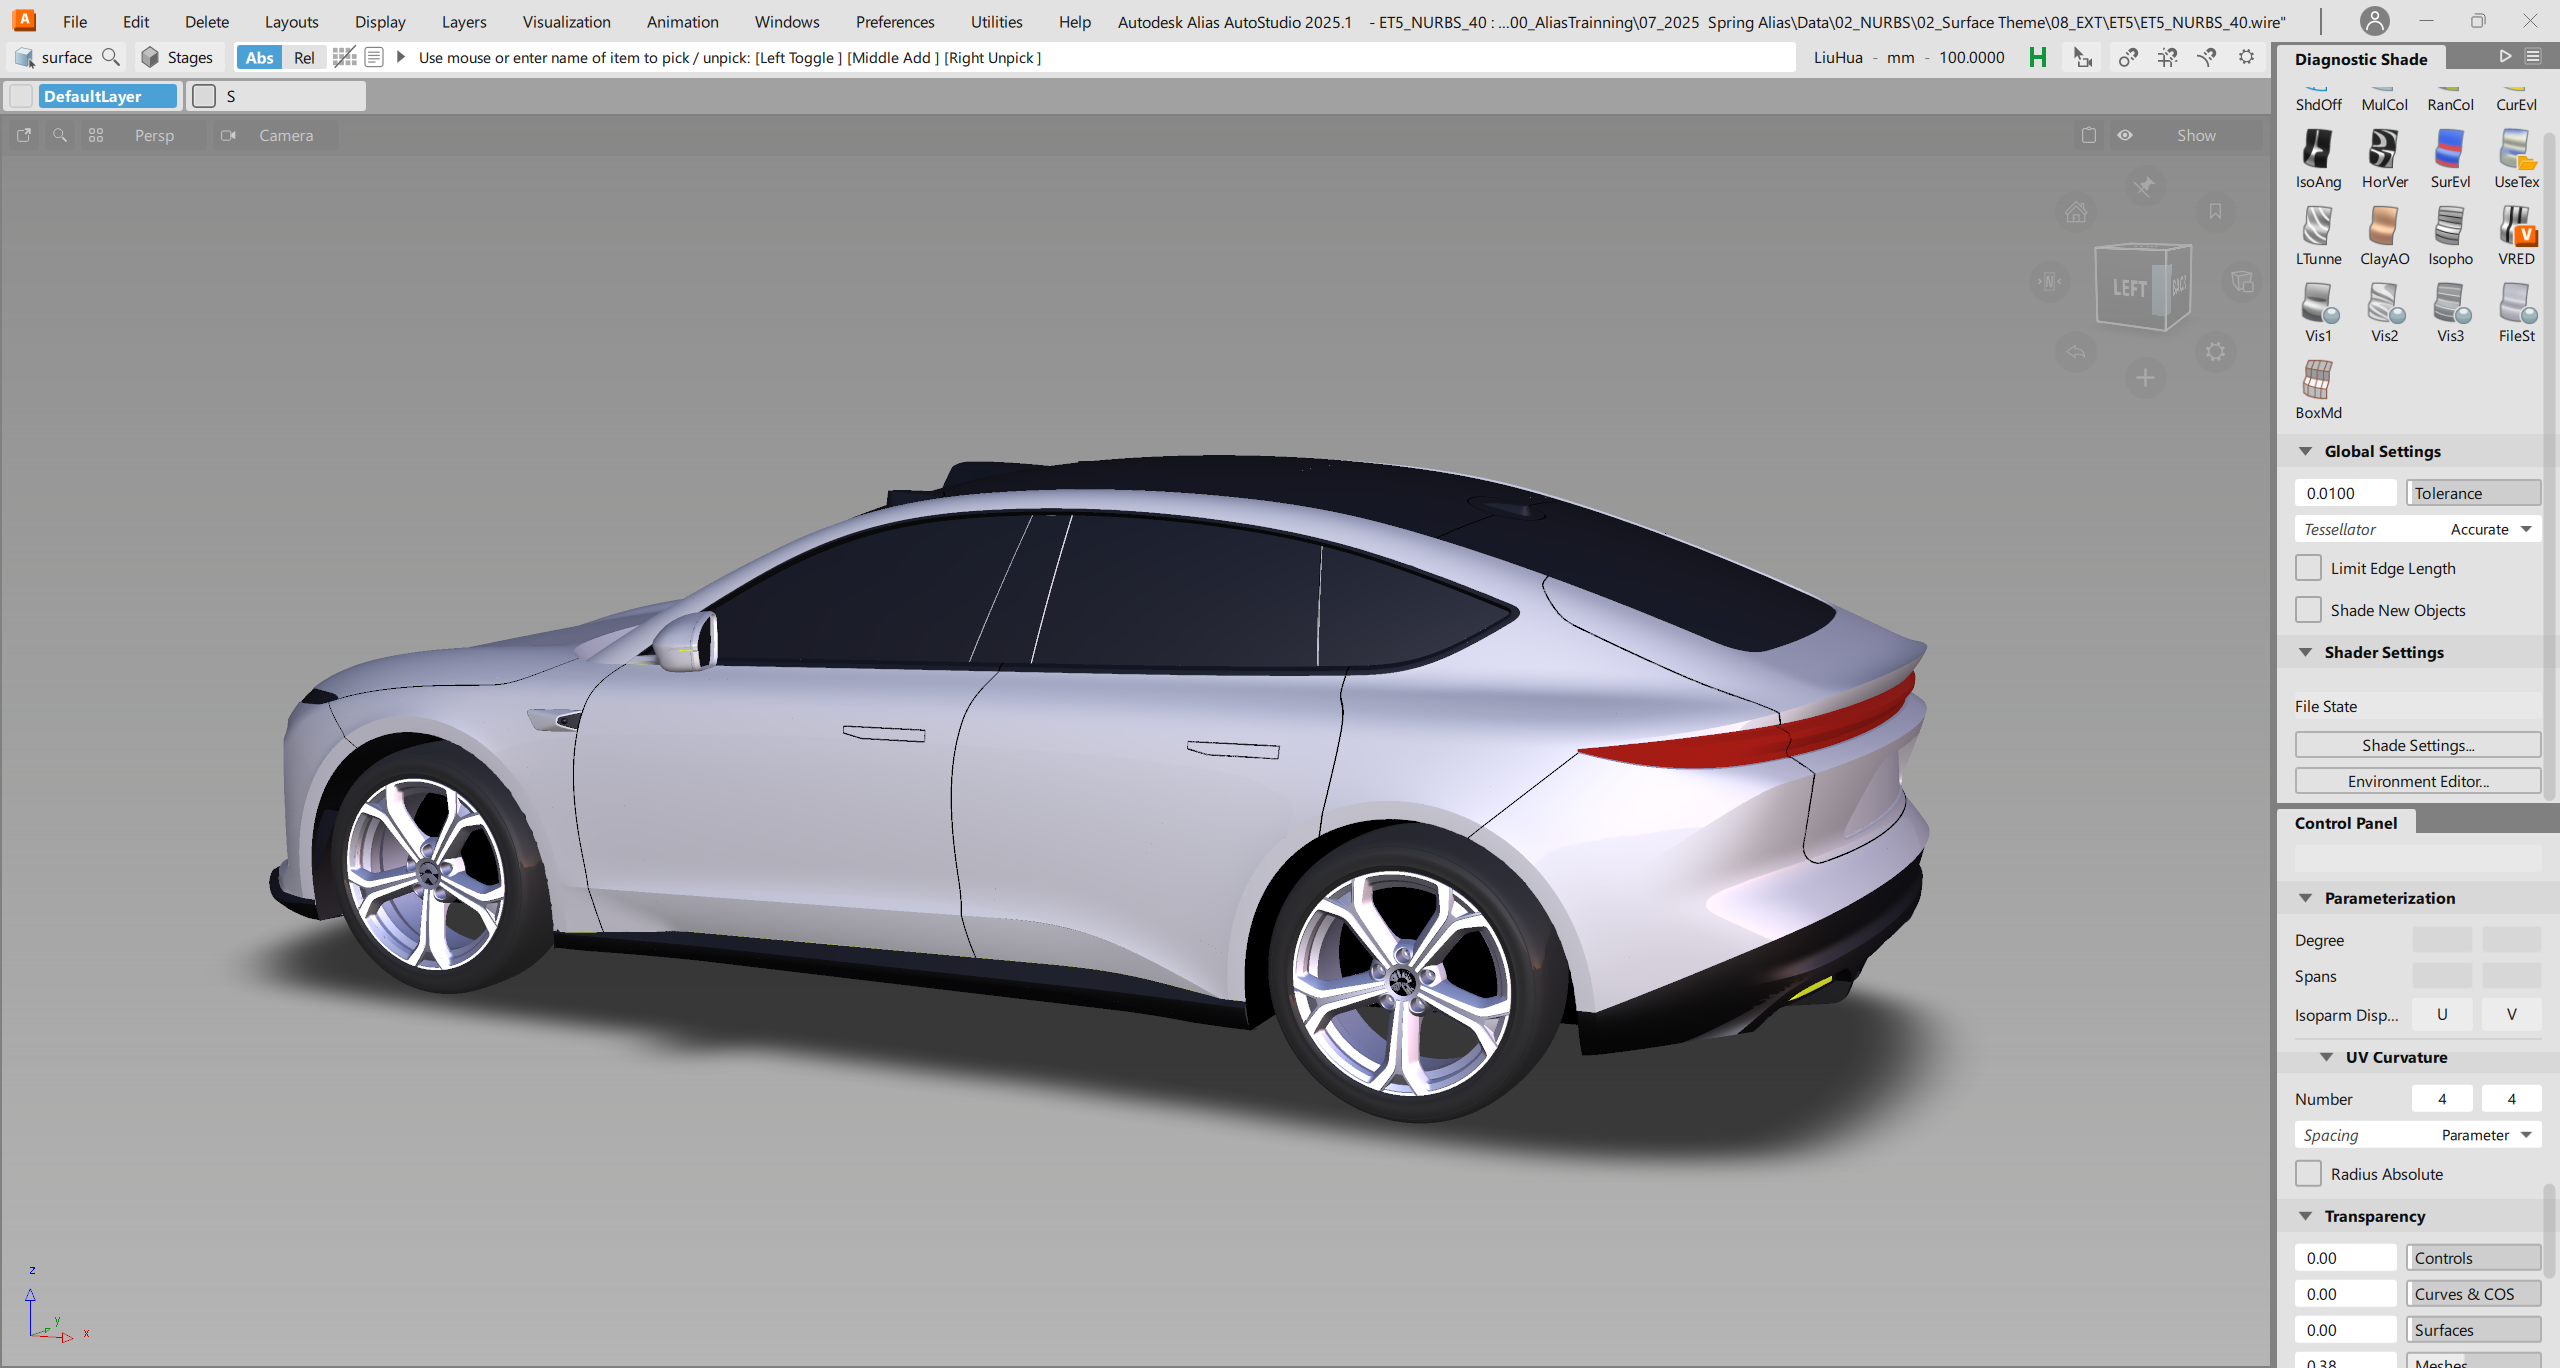
Task: Apply the BoxMd box mode shader
Action: 2317,381
